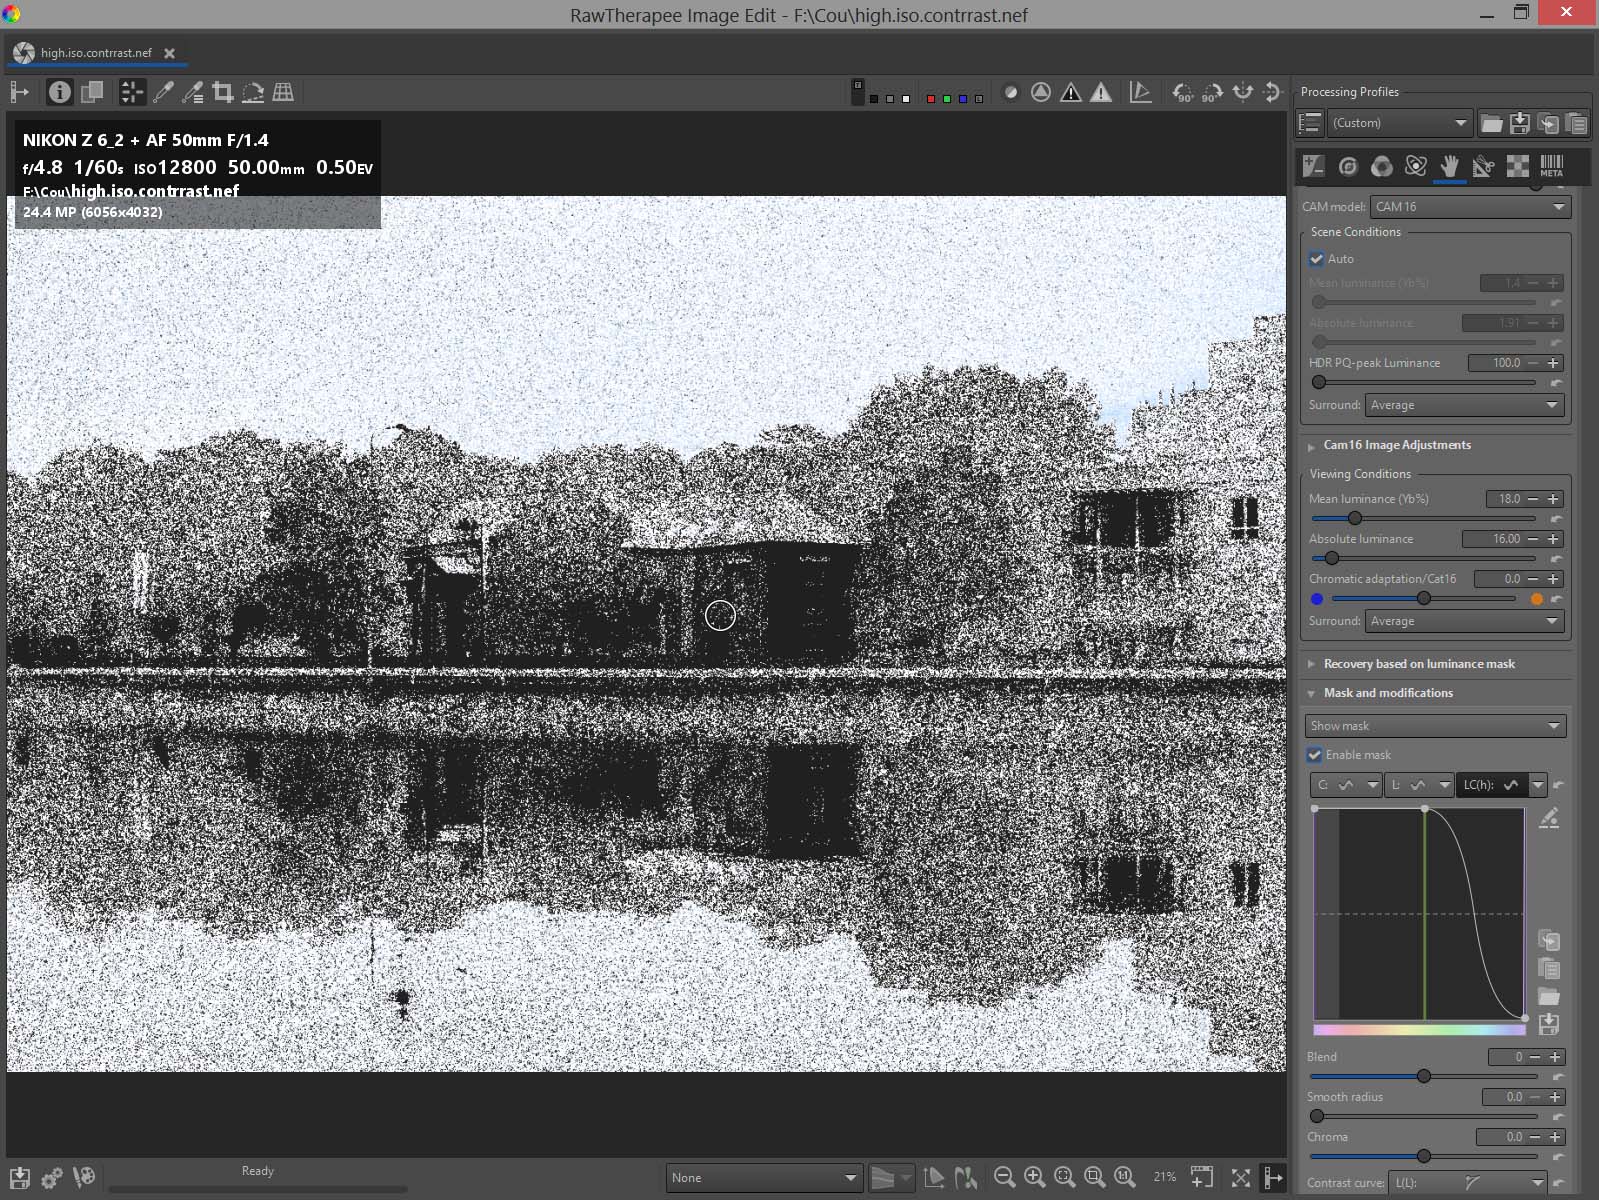The image size is (1599, 1200).
Task: Adjust the Chromatic adaptation/Cat16 slider
Action: [1423, 598]
